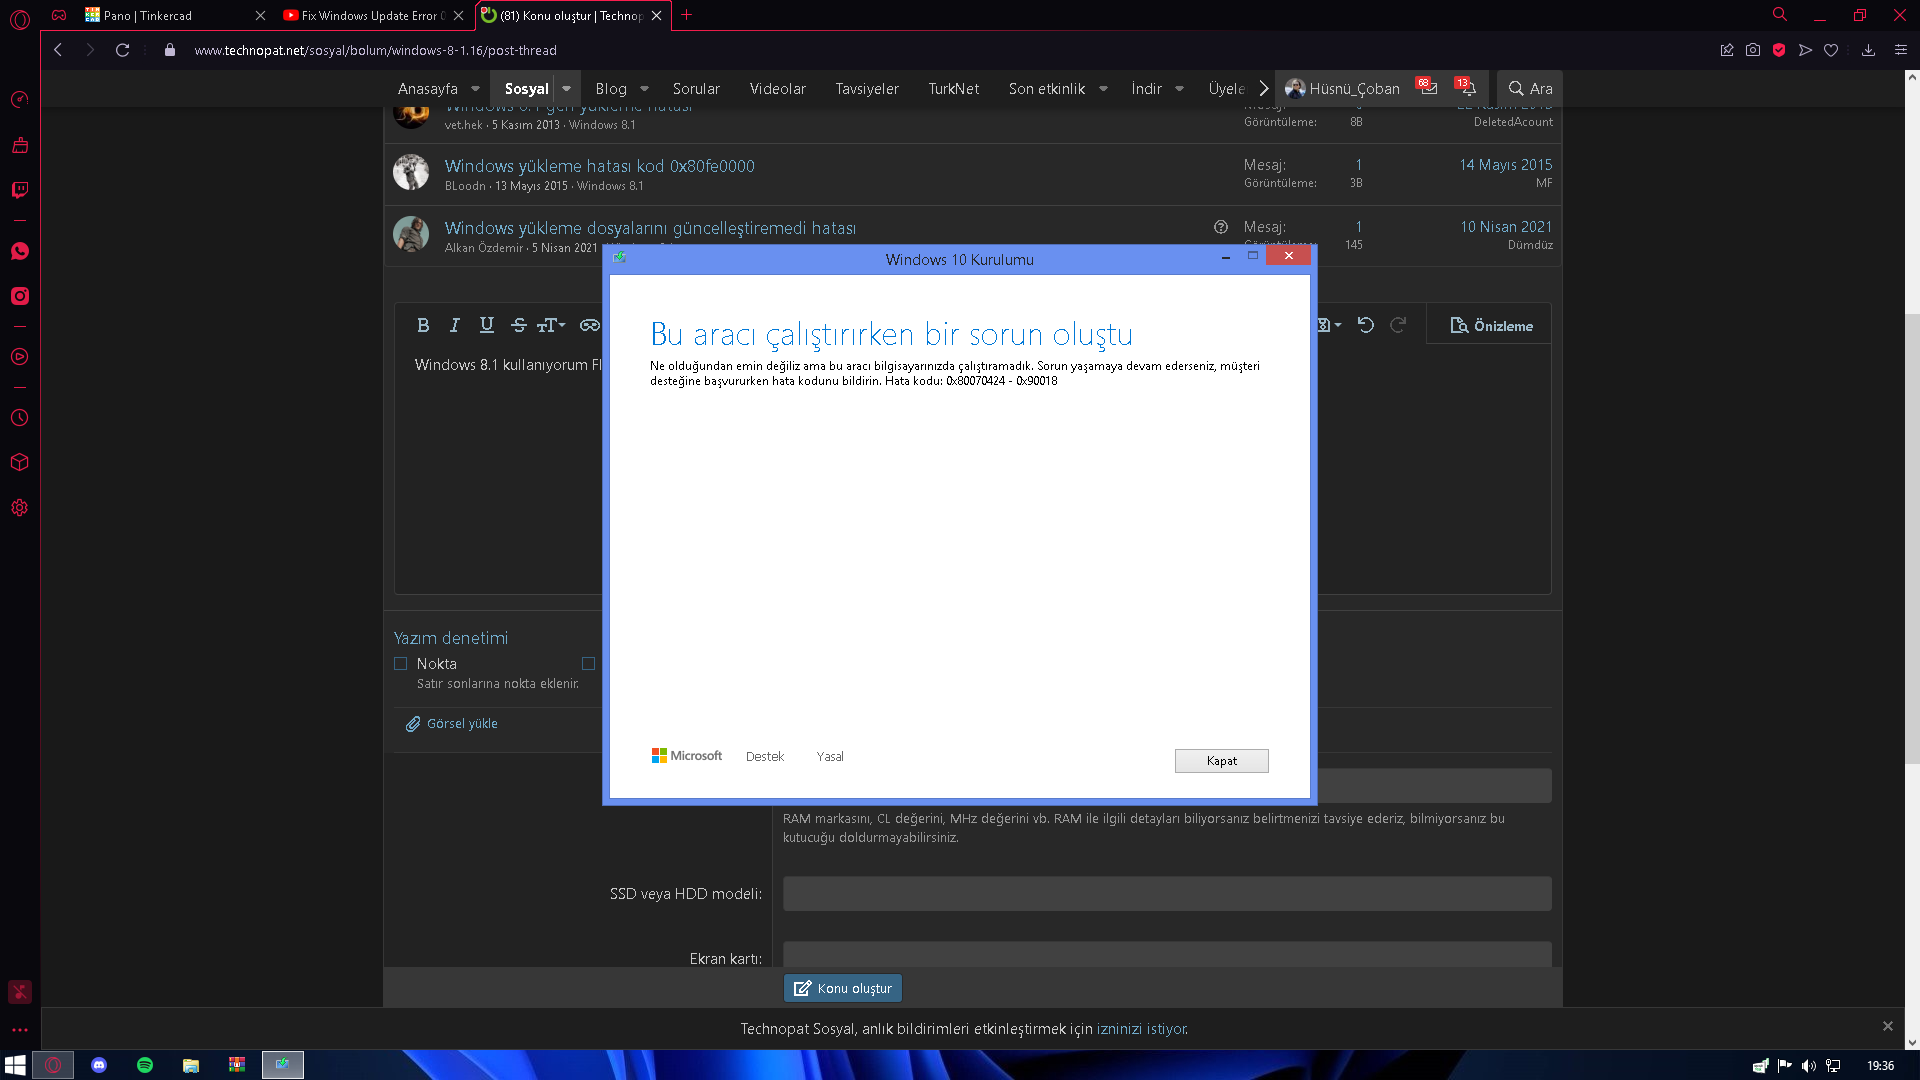Open the Sorular menu item
Screen dimensions: 1920x1080
(x=696, y=89)
